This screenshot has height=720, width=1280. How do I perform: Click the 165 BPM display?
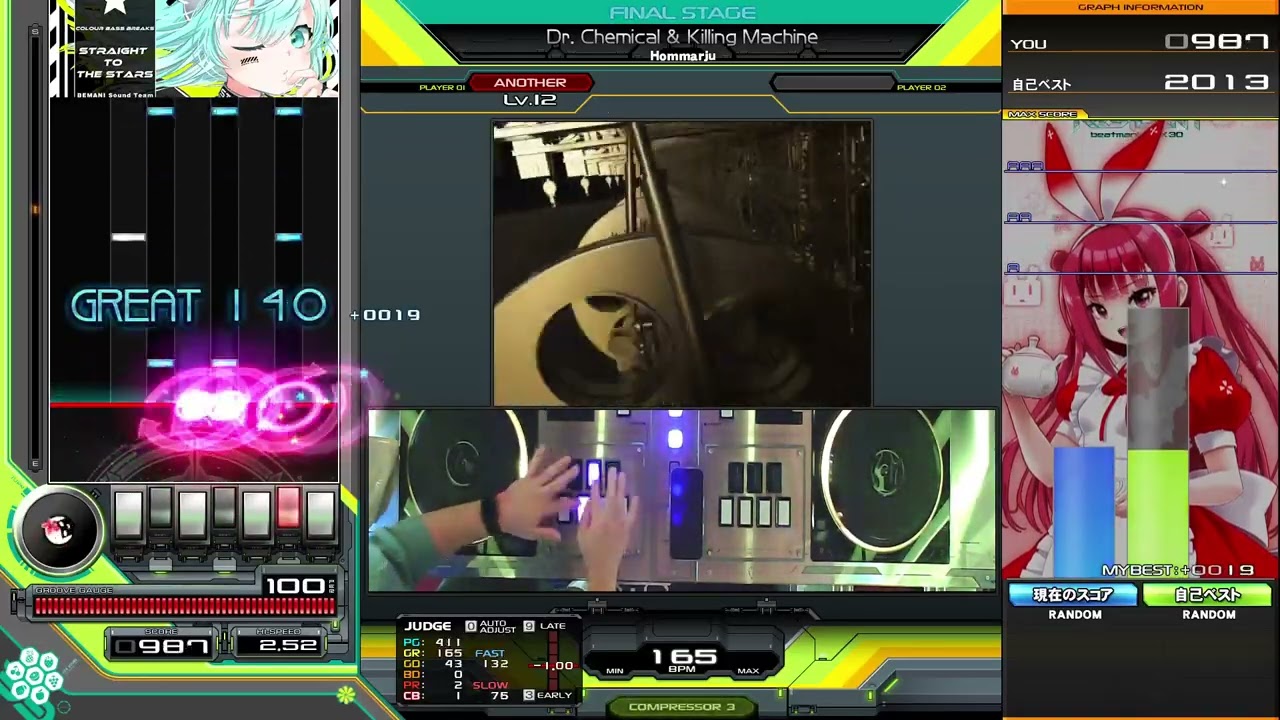click(684, 658)
